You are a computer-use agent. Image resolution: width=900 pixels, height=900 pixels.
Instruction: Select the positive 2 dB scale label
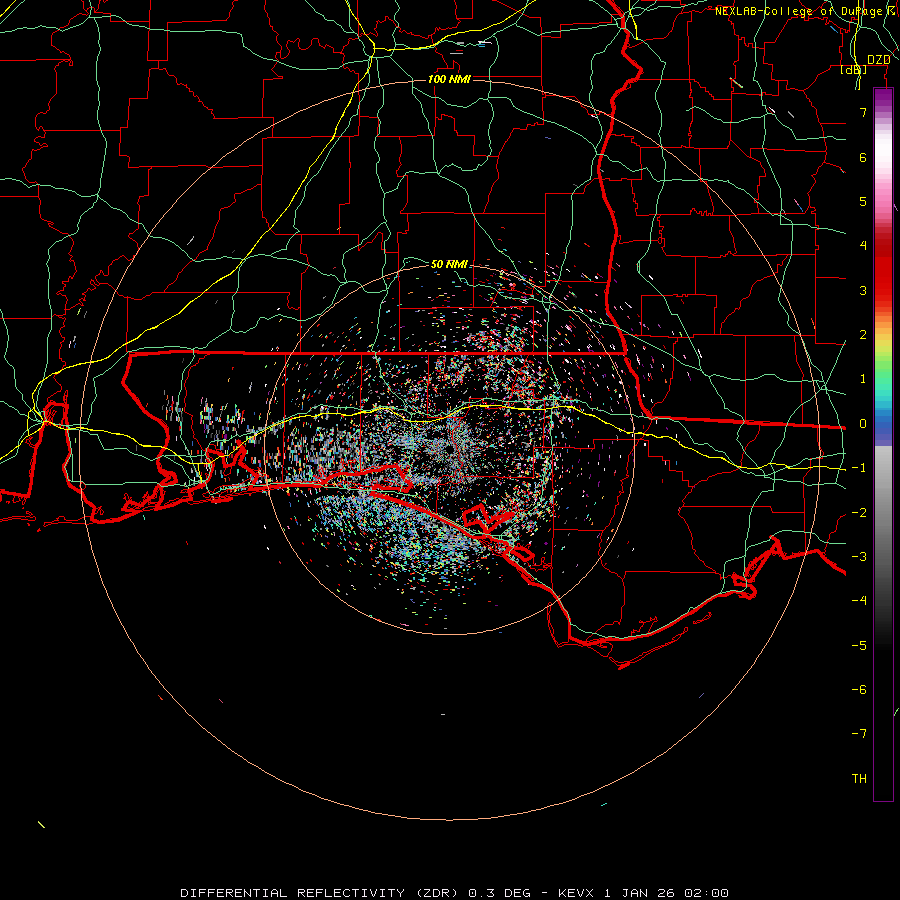(x=863, y=335)
